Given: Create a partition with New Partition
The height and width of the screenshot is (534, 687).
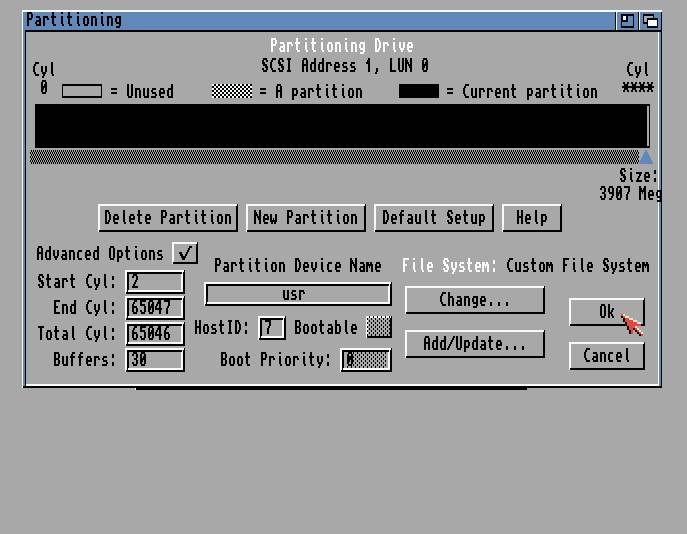Looking at the screenshot, I should tap(305, 218).
